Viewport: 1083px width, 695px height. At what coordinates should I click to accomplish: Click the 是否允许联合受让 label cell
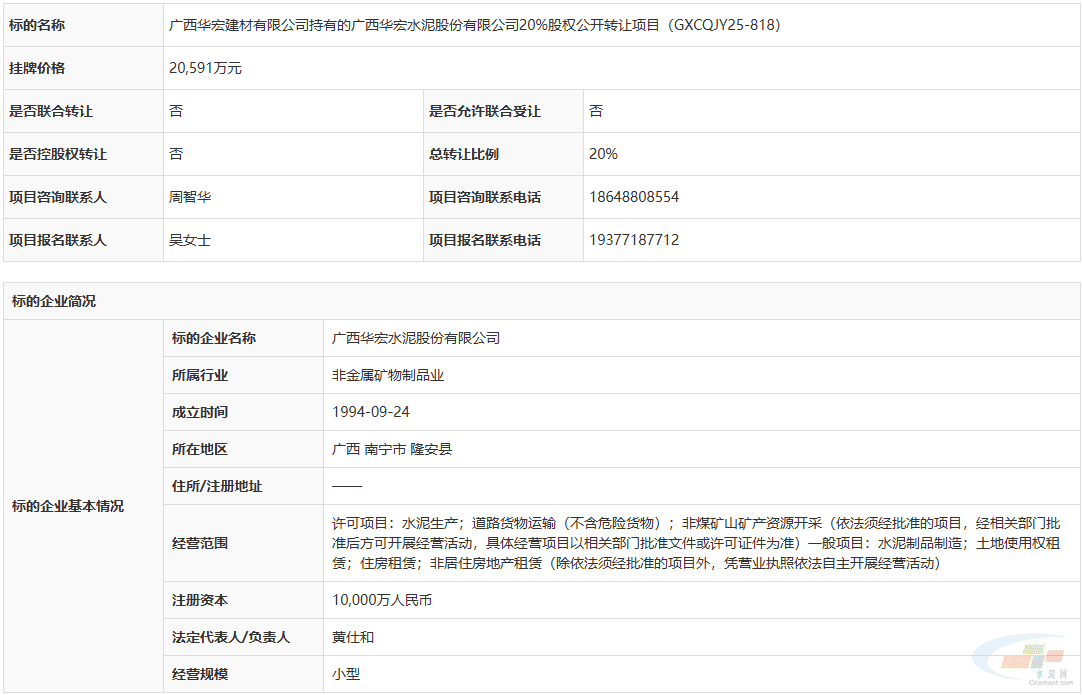tap(485, 111)
